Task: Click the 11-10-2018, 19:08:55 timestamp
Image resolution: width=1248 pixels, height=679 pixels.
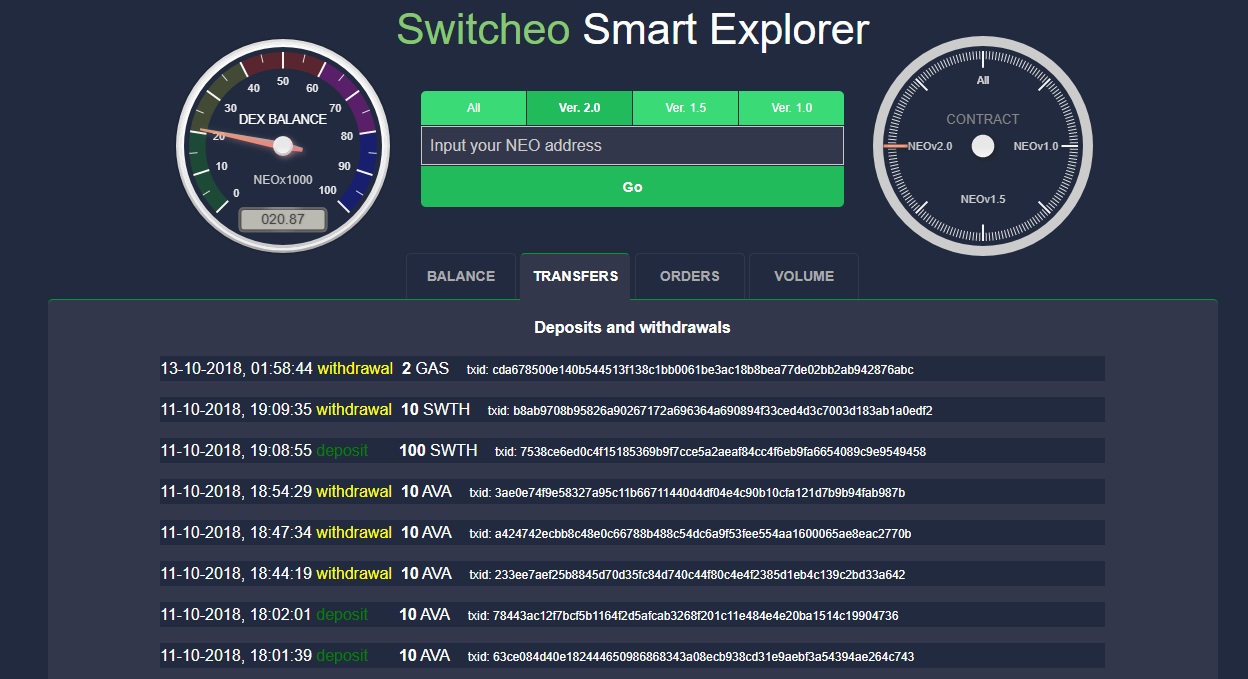Action: click(237, 451)
